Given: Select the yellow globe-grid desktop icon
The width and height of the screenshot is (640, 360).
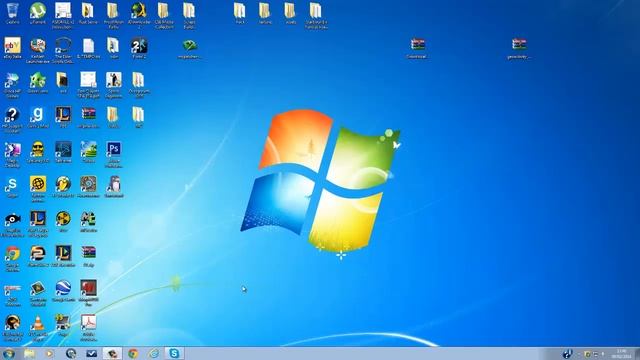Looking at the screenshot, I should click(x=38, y=185).
